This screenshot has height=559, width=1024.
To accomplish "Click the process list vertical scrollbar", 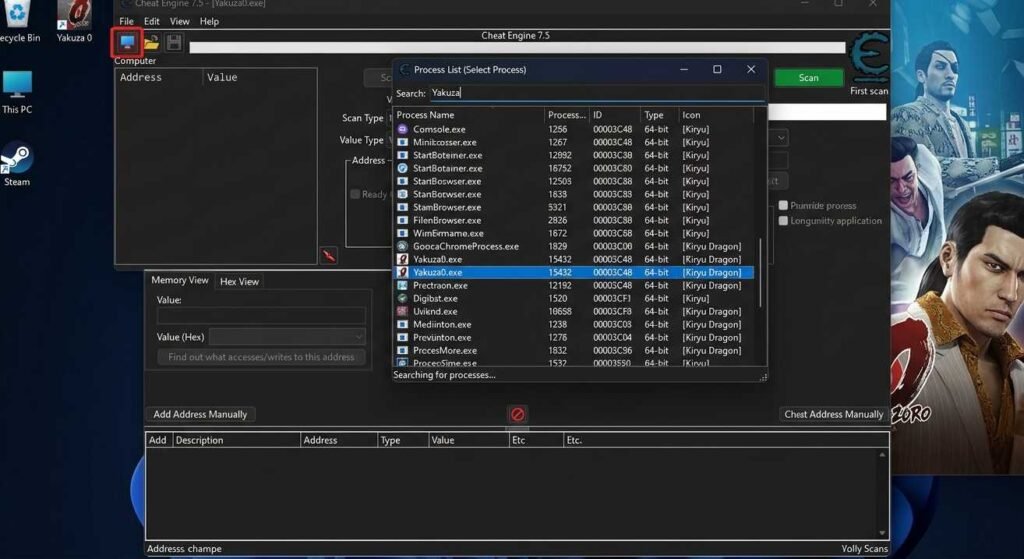I will coord(760,272).
